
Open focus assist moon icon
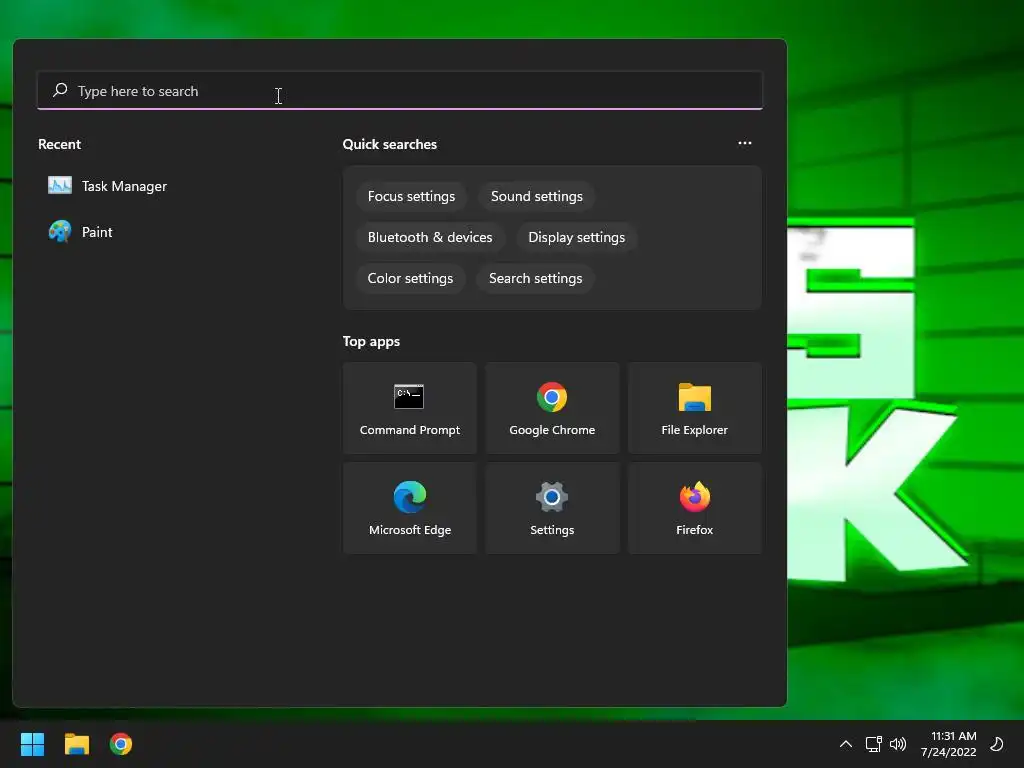click(x=997, y=744)
